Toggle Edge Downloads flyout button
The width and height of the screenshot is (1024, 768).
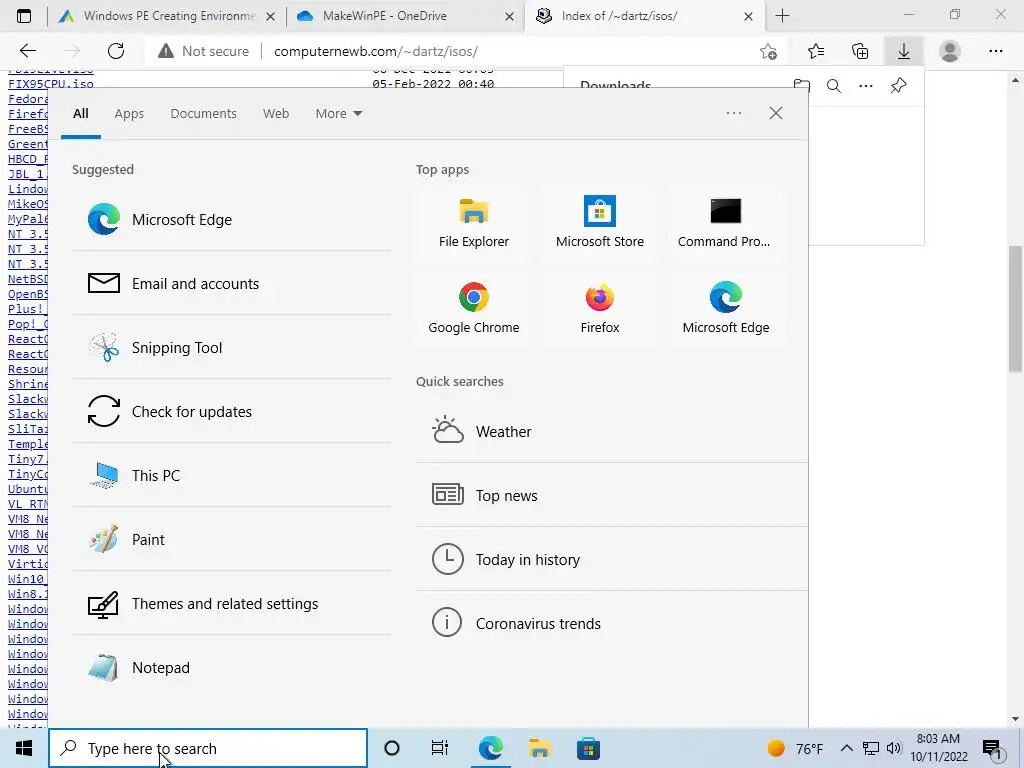point(904,51)
